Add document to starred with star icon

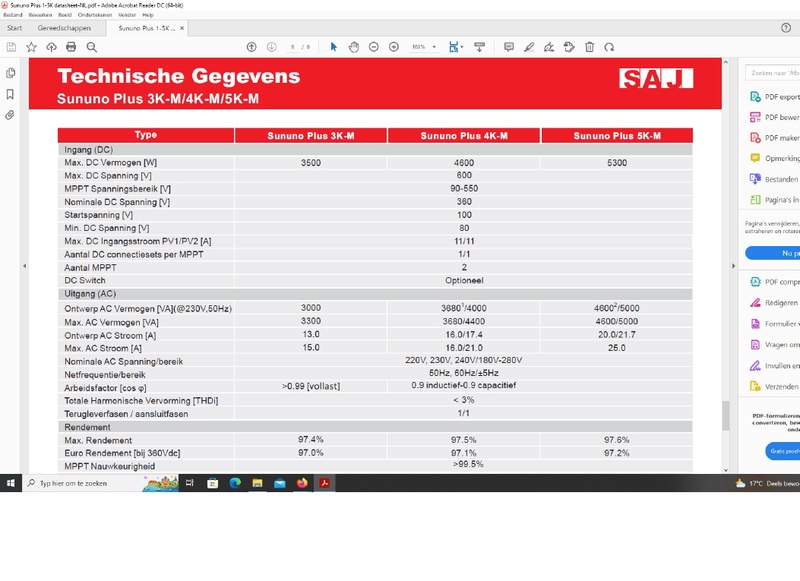click(31, 47)
